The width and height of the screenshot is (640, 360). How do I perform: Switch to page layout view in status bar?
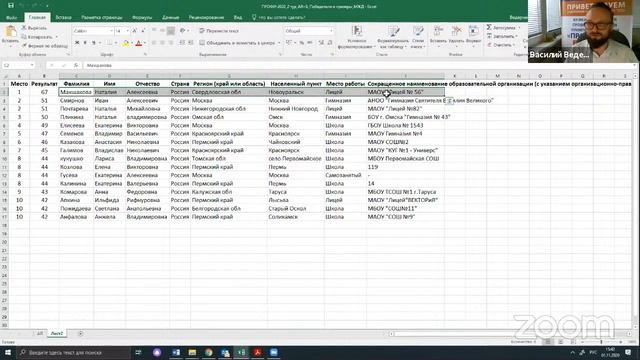(x=561, y=342)
